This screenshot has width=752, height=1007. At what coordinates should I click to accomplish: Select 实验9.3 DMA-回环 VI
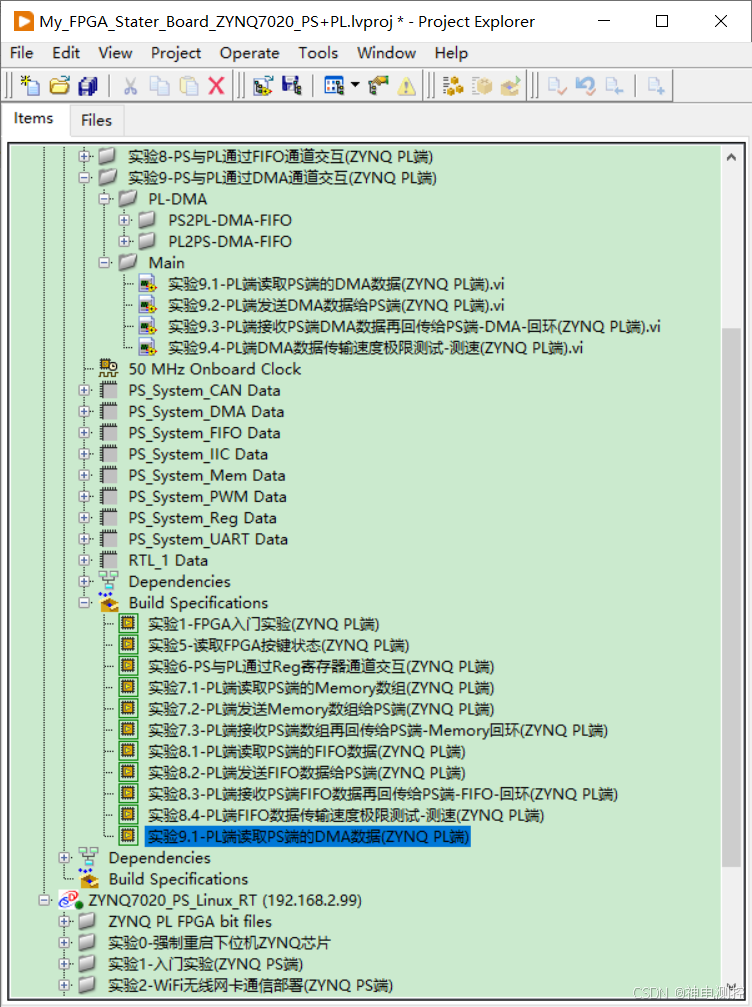(414, 326)
